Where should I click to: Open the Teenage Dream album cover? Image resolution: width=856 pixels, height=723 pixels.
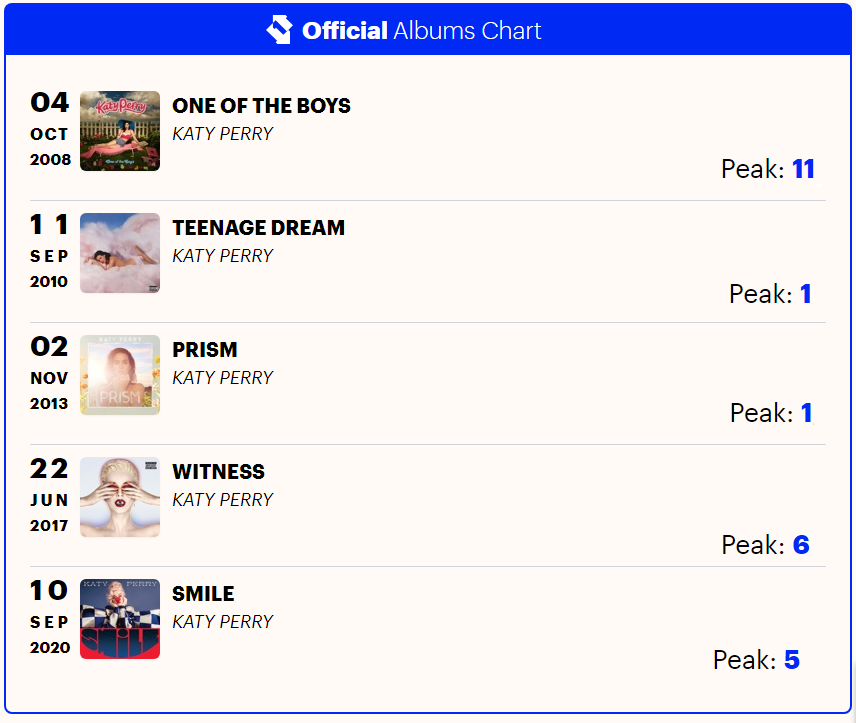120,253
